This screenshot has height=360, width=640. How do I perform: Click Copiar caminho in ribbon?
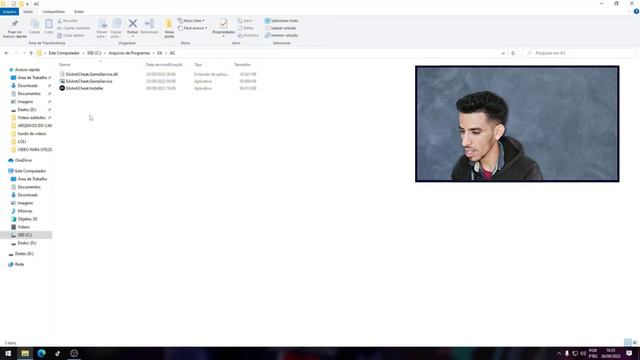pos(73,28)
